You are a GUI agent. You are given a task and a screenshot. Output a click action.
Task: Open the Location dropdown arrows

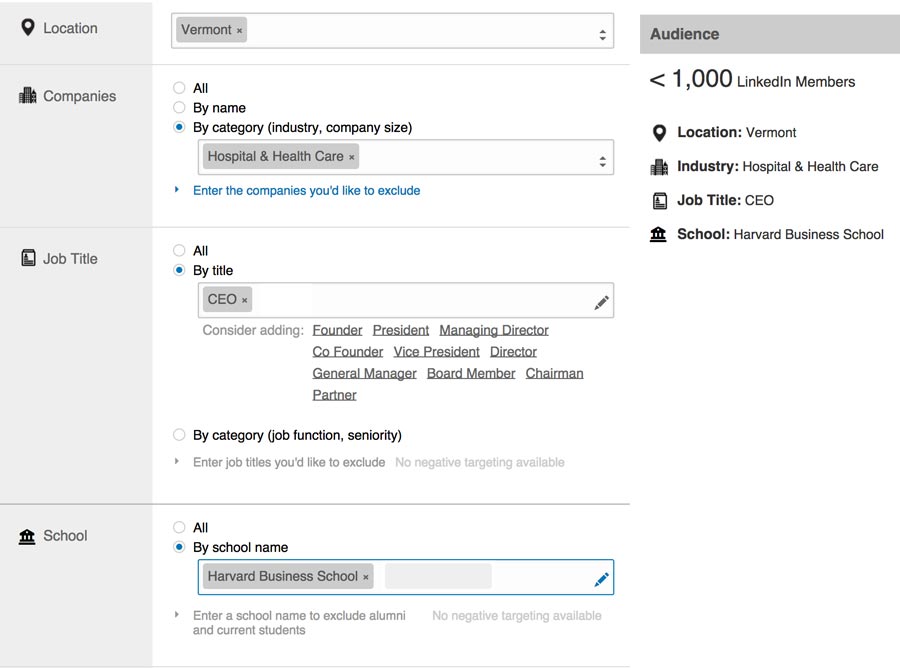(602, 34)
